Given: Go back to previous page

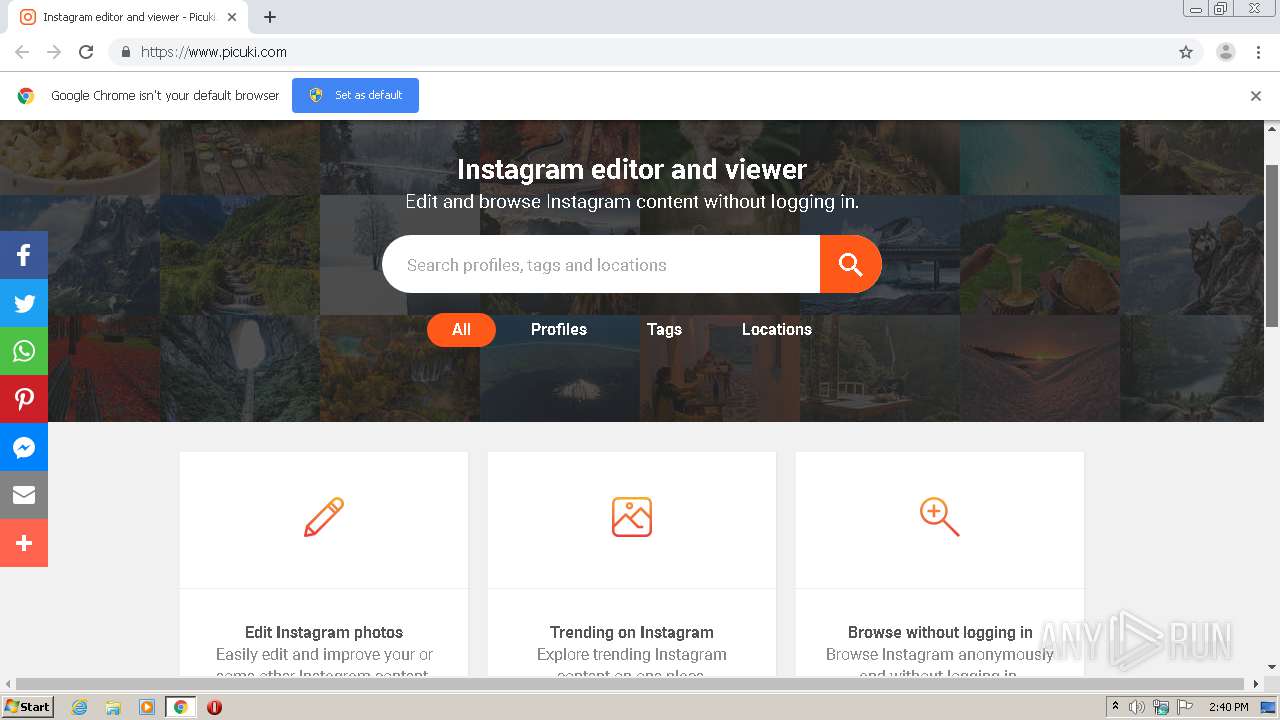Looking at the screenshot, I should (22, 52).
